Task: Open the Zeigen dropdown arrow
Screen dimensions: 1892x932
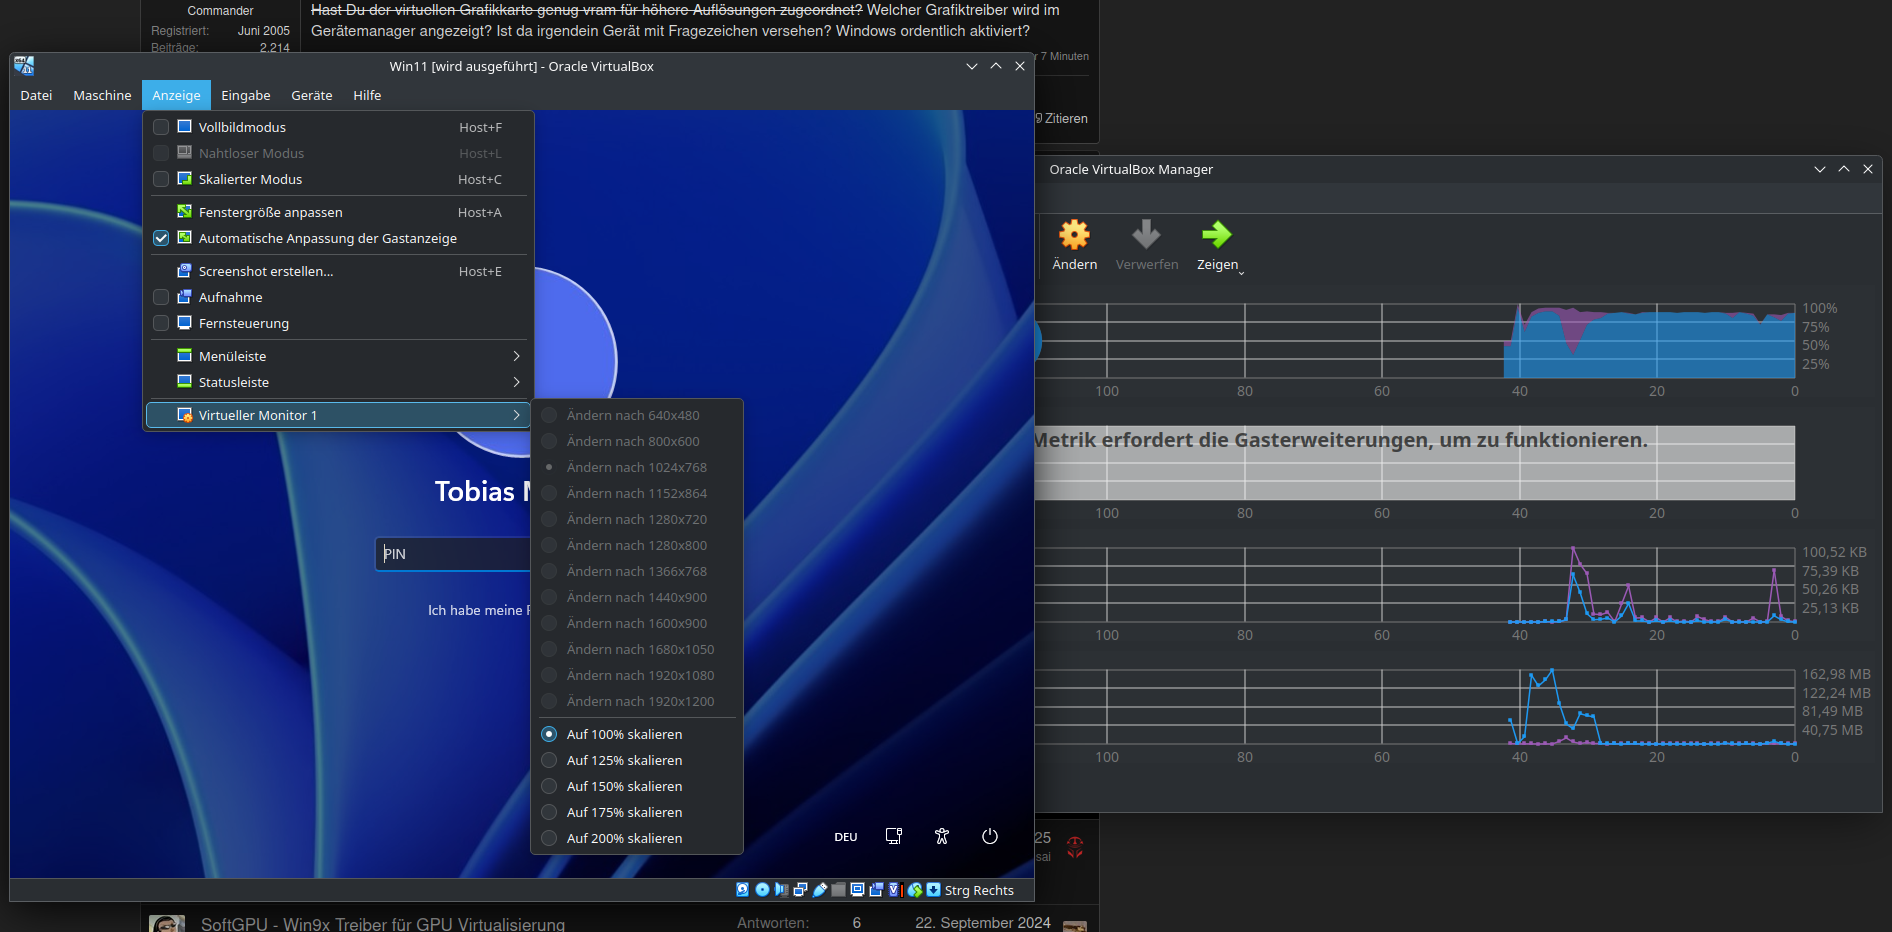Action: point(1242,271)
